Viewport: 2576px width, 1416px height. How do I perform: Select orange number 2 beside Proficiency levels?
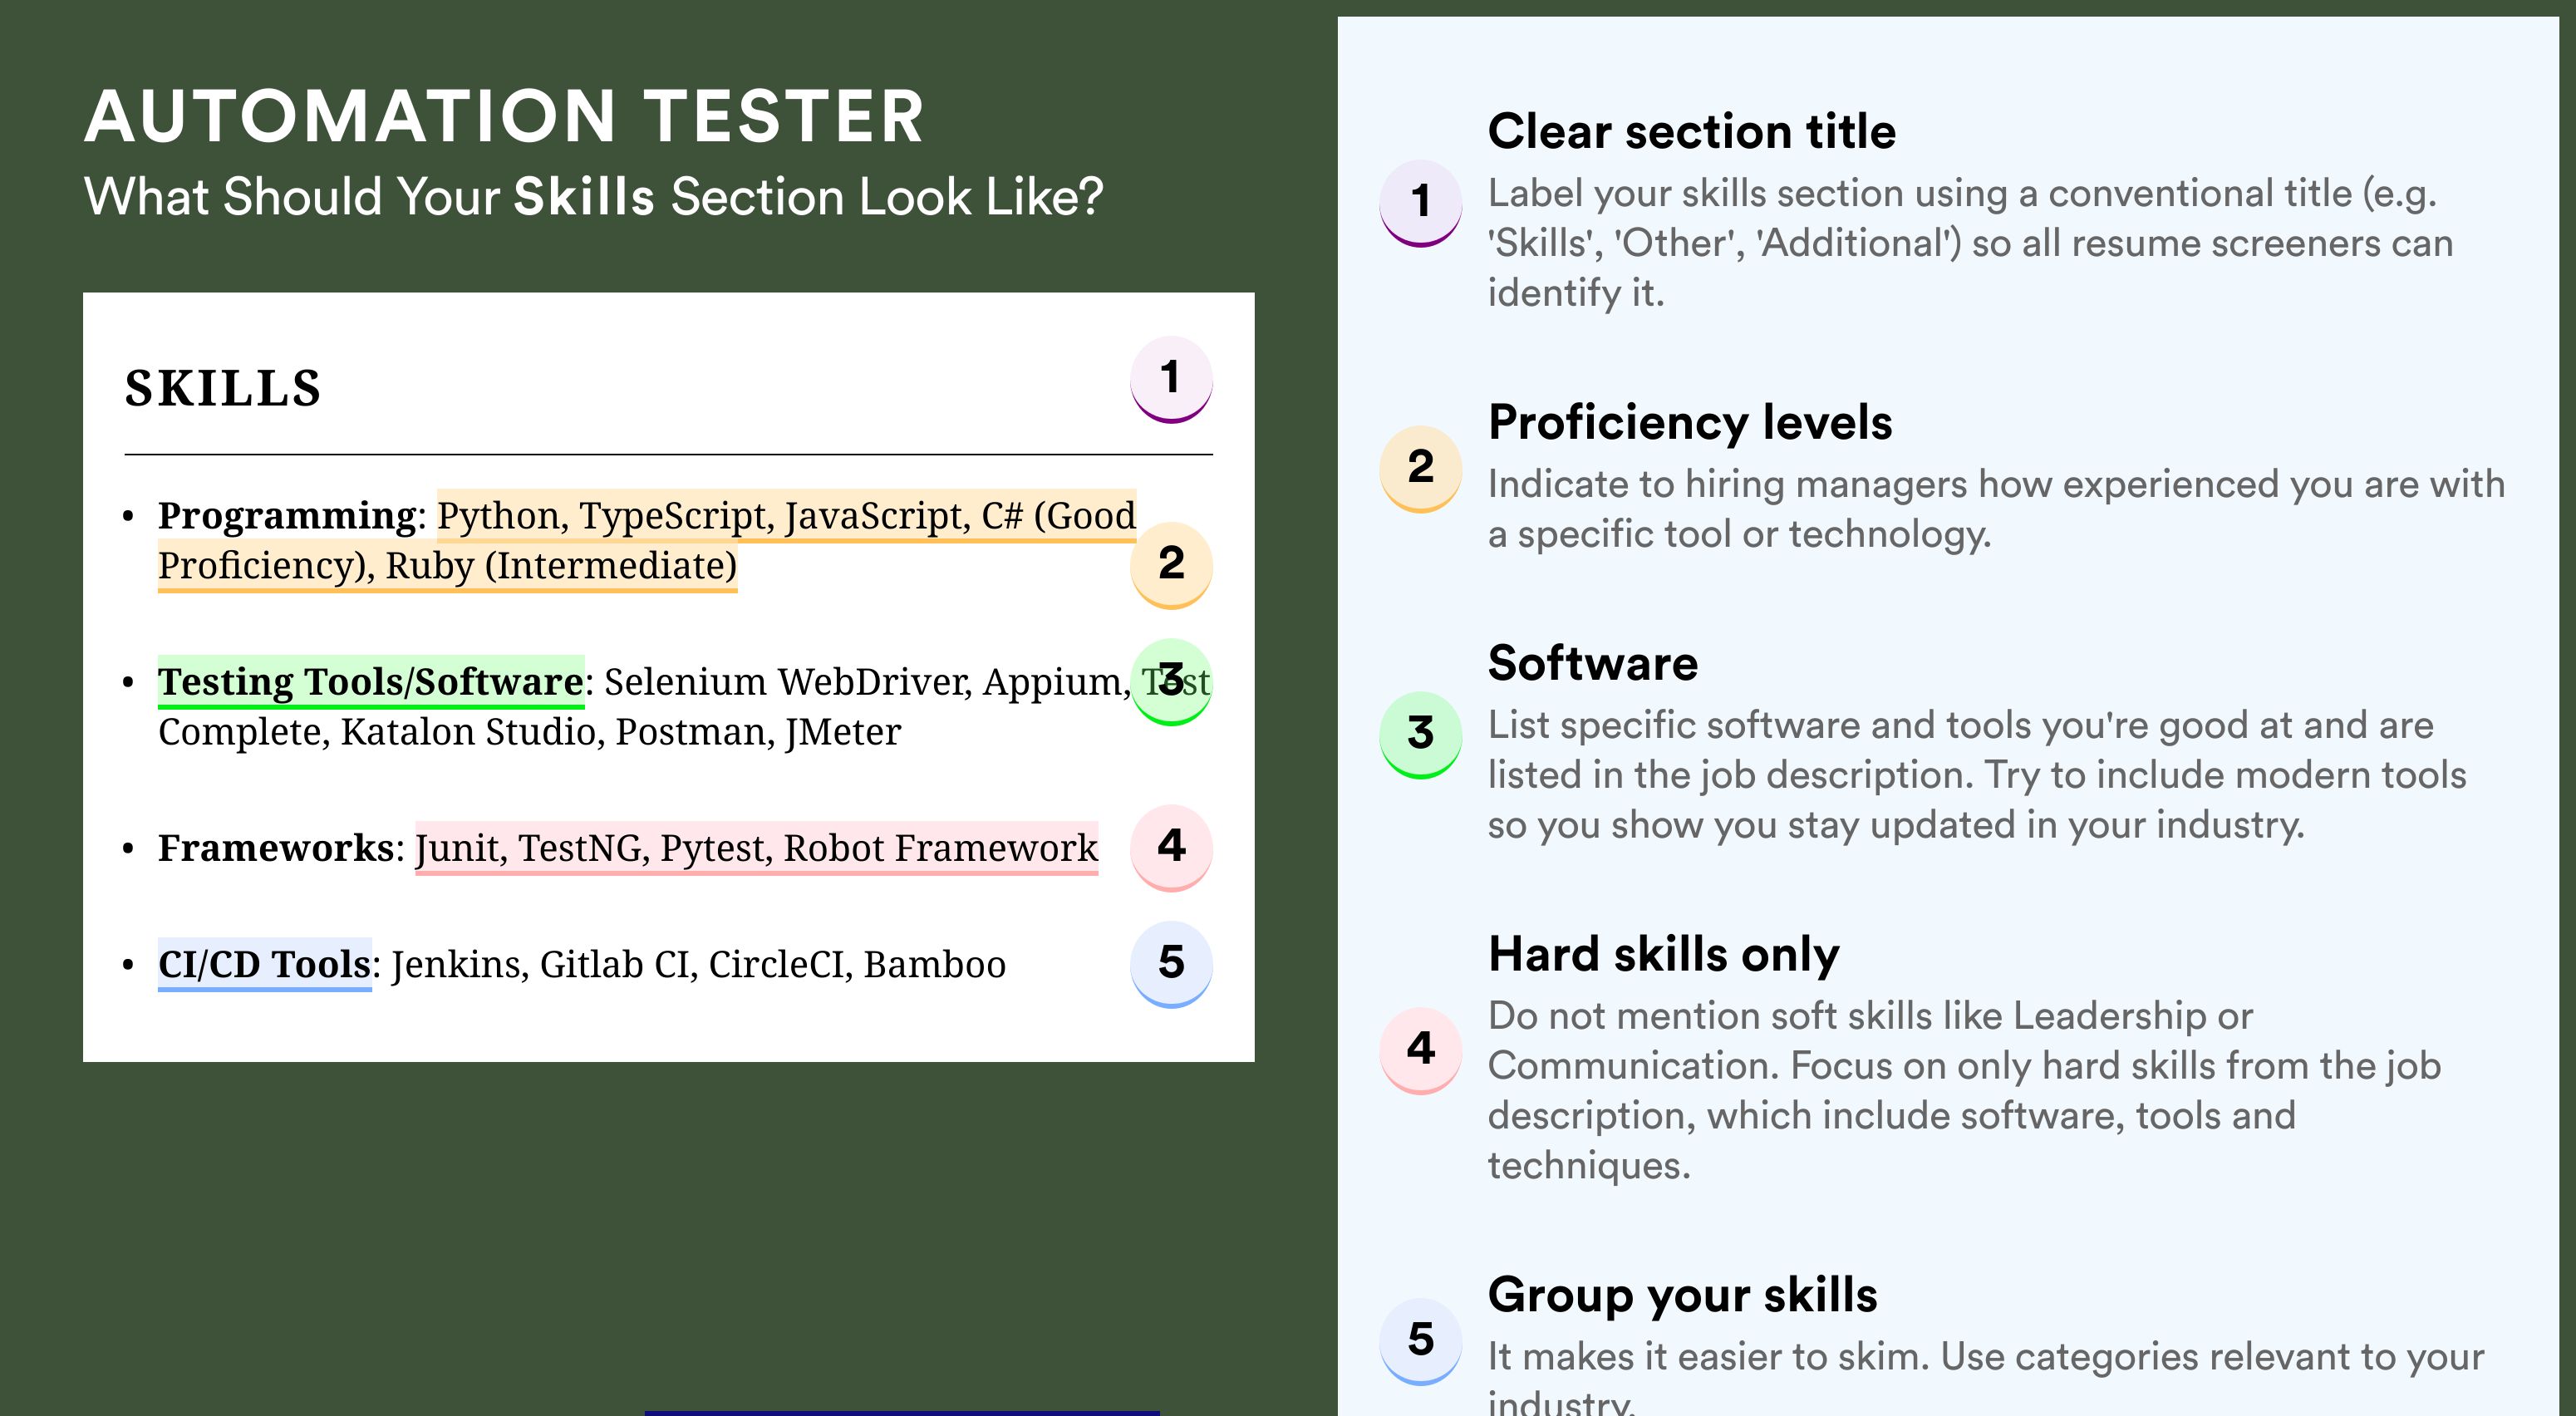(1421, 469)
